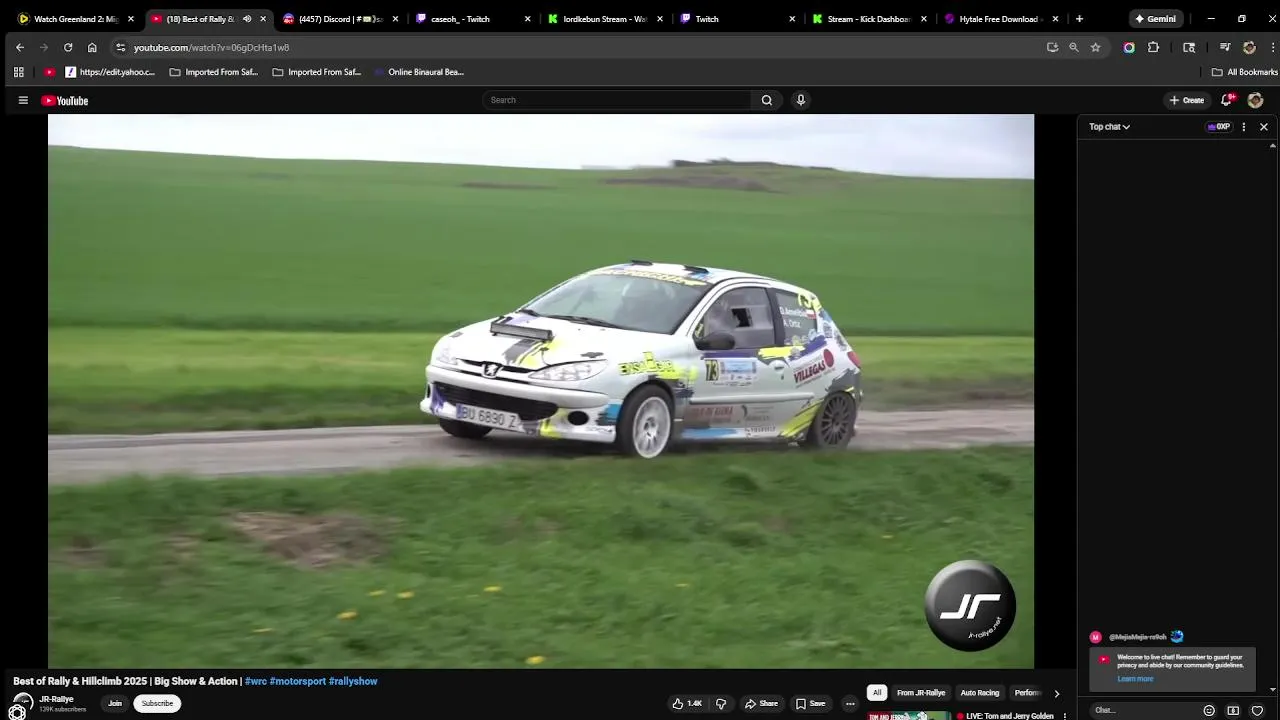Open first Imported From Saf... bookmark folder
Image resolution: width=1280 pixels, height=720 pixels.
coord(214,72)
